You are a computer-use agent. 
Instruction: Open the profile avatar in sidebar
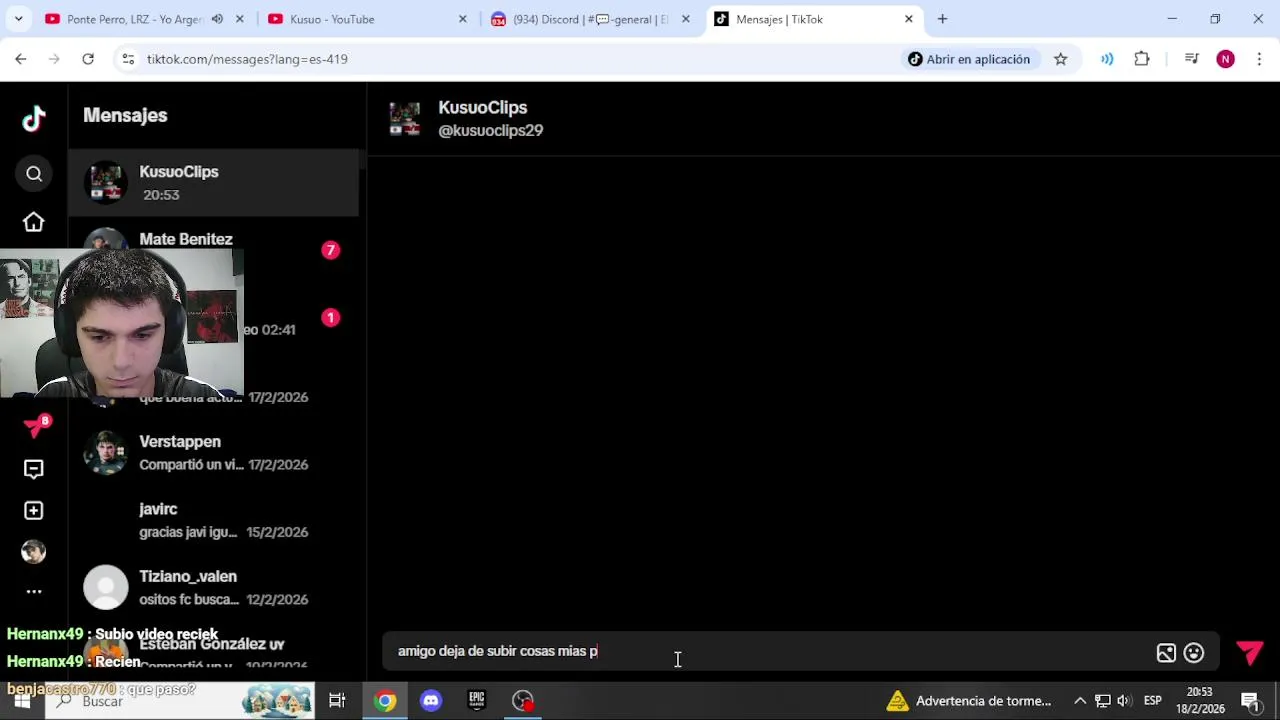tap(34, 552)
